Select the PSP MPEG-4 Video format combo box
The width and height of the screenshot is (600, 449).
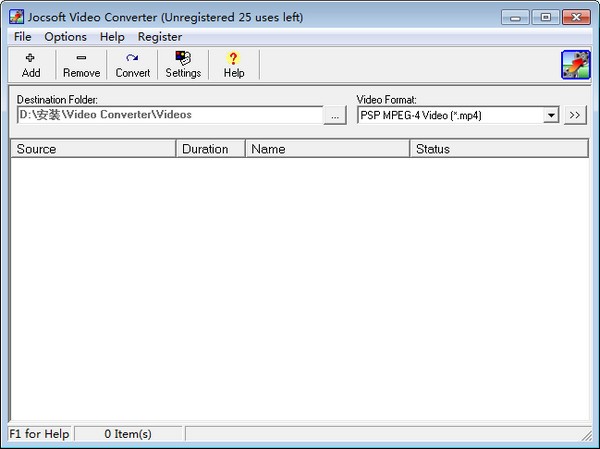click(x=449, y=115)
